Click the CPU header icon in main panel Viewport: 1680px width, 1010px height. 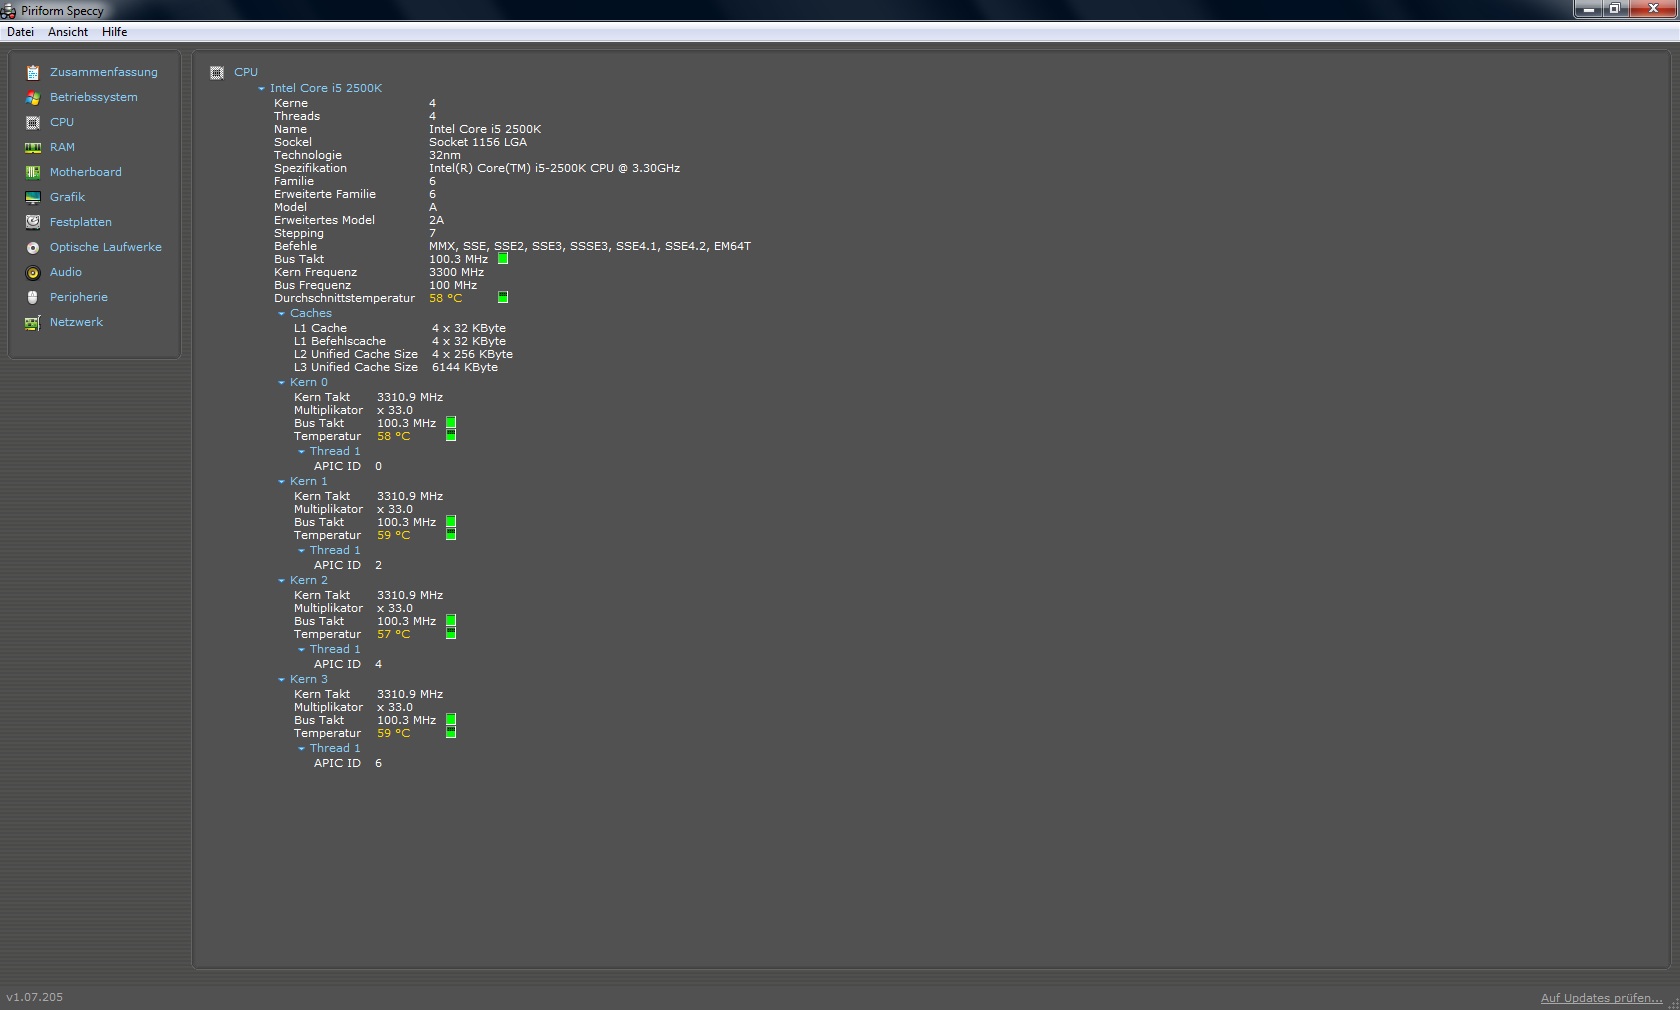pyautogui.click(x=217, y=72)
